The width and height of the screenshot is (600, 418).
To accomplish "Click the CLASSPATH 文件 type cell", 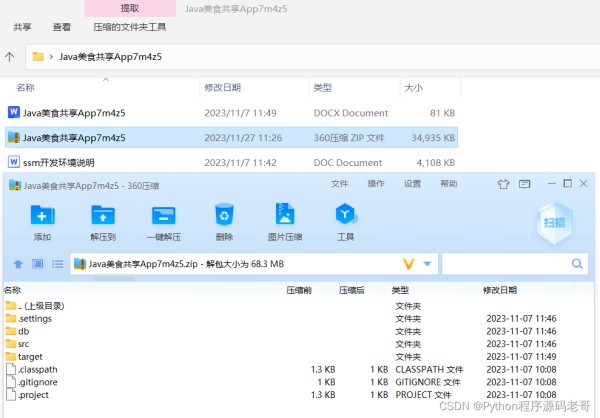I will click(x=429, y=369).
